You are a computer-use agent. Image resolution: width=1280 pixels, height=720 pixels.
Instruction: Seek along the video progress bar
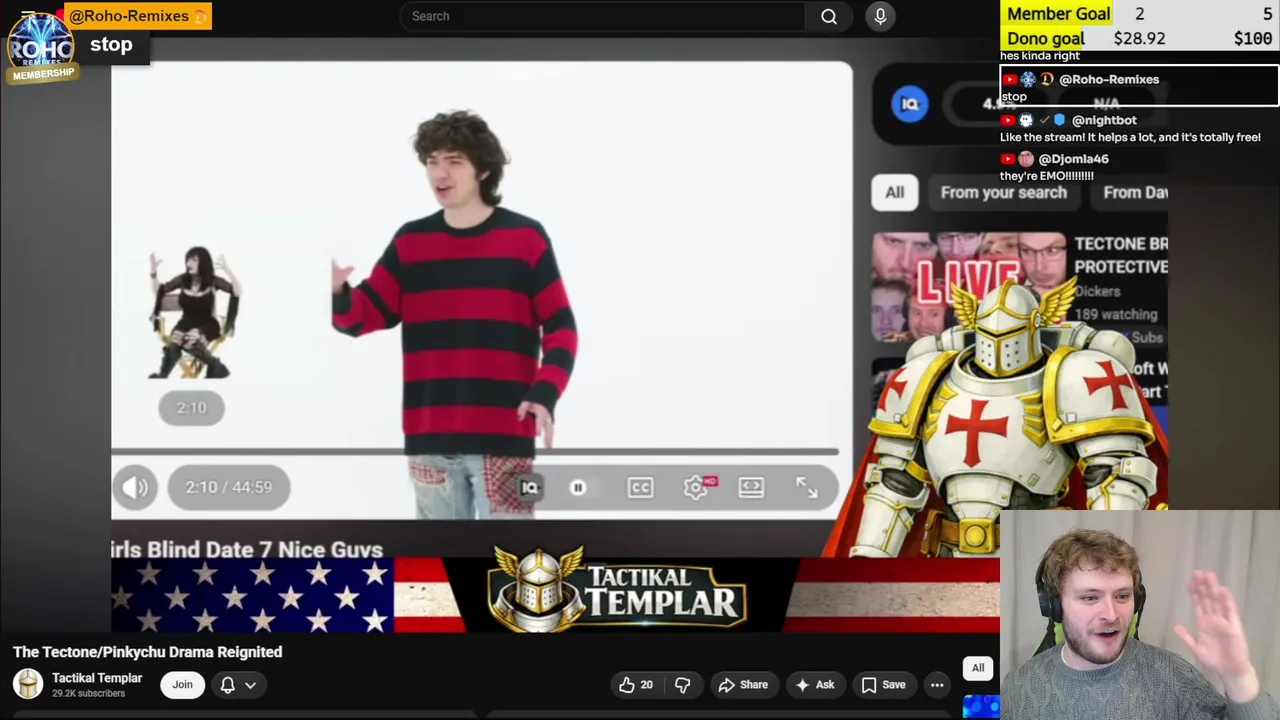point(475,452)
